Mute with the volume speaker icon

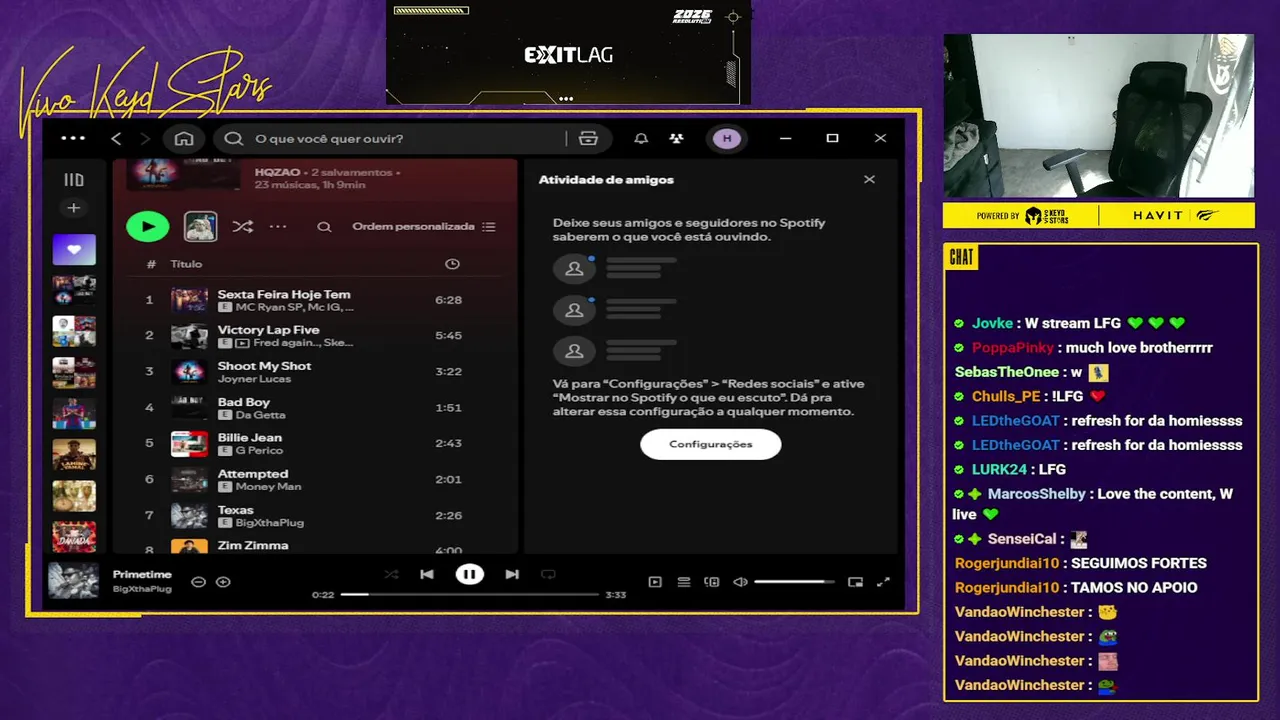[740, 581]
